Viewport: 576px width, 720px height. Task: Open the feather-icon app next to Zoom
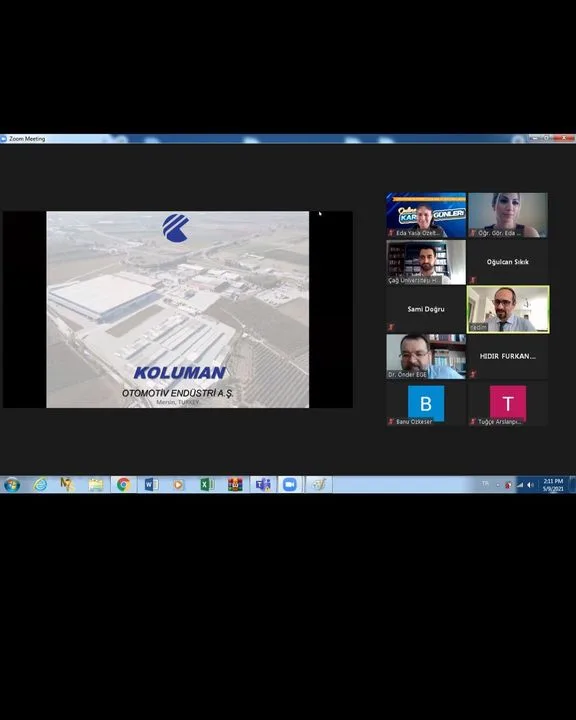(319, 484)
